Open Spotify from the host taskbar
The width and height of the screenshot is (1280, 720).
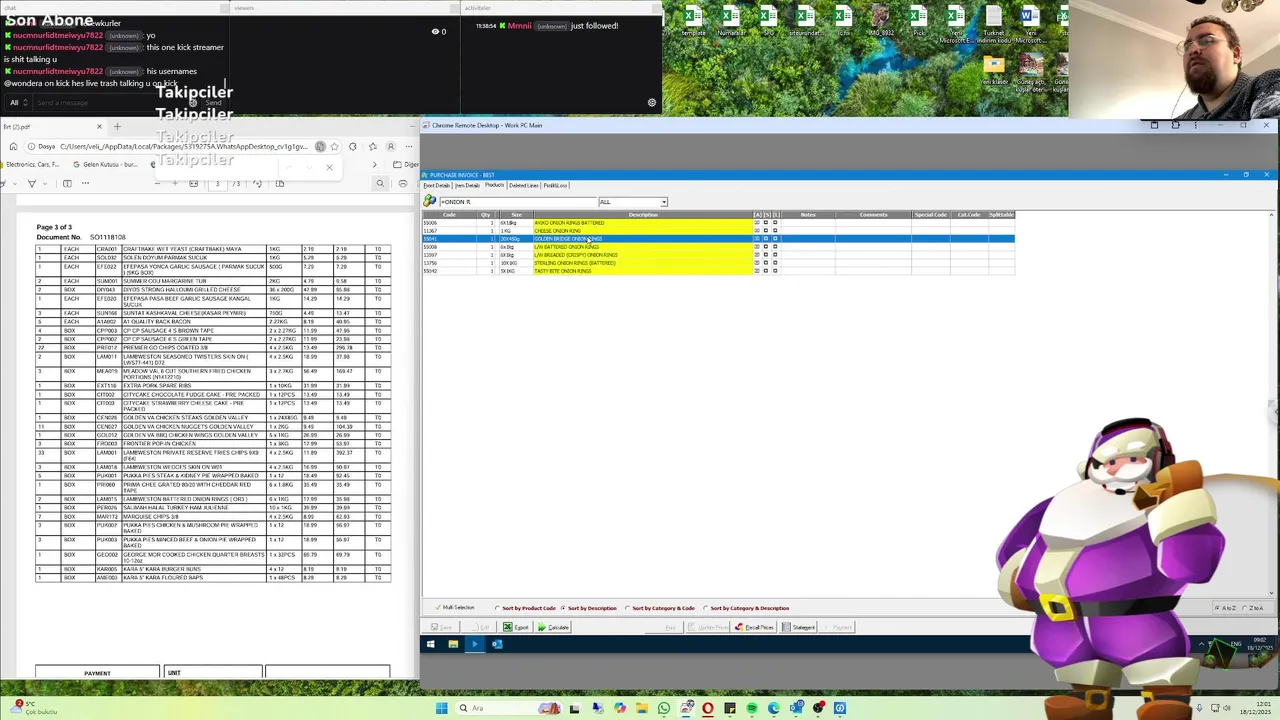coord(751,708)
